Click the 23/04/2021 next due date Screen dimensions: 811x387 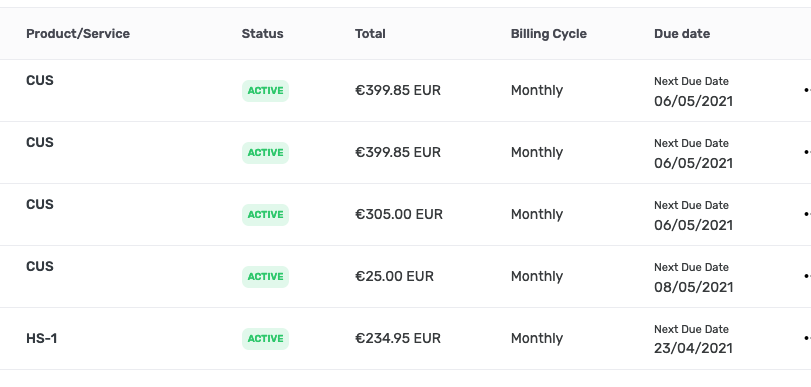click(x=693, y=348)
